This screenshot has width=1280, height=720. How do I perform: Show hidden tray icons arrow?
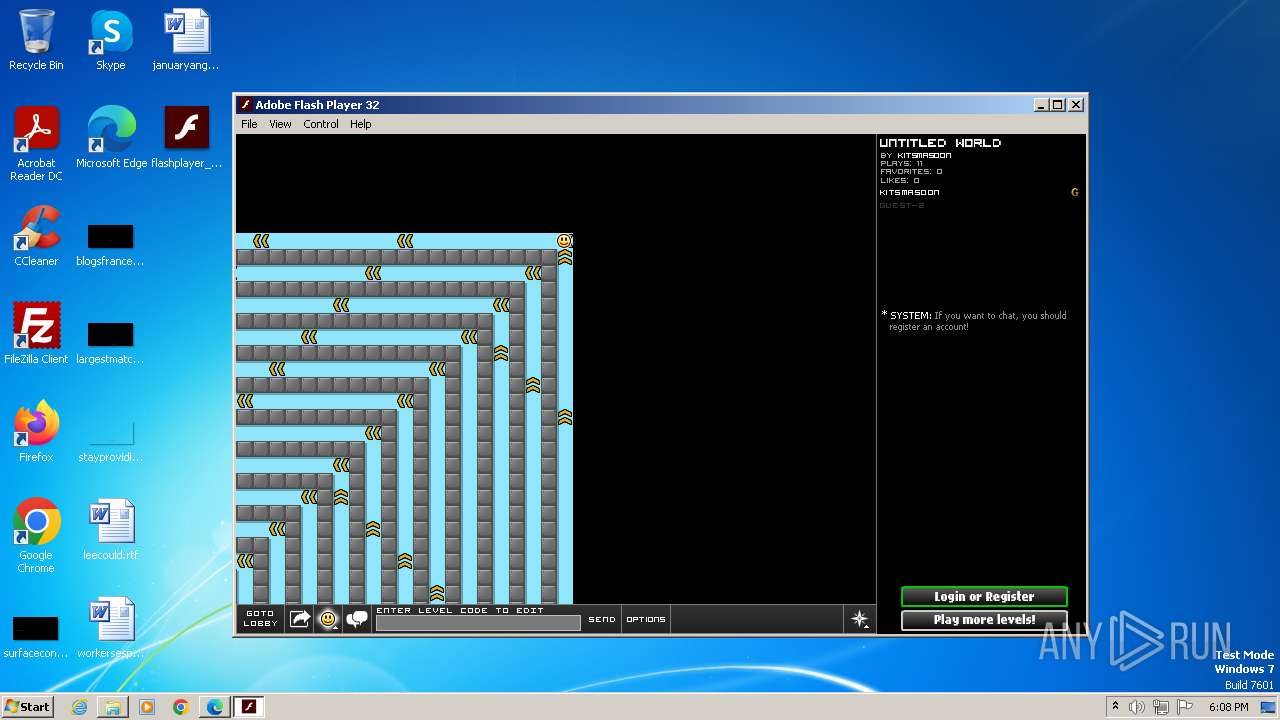(x=1115, y=707)
